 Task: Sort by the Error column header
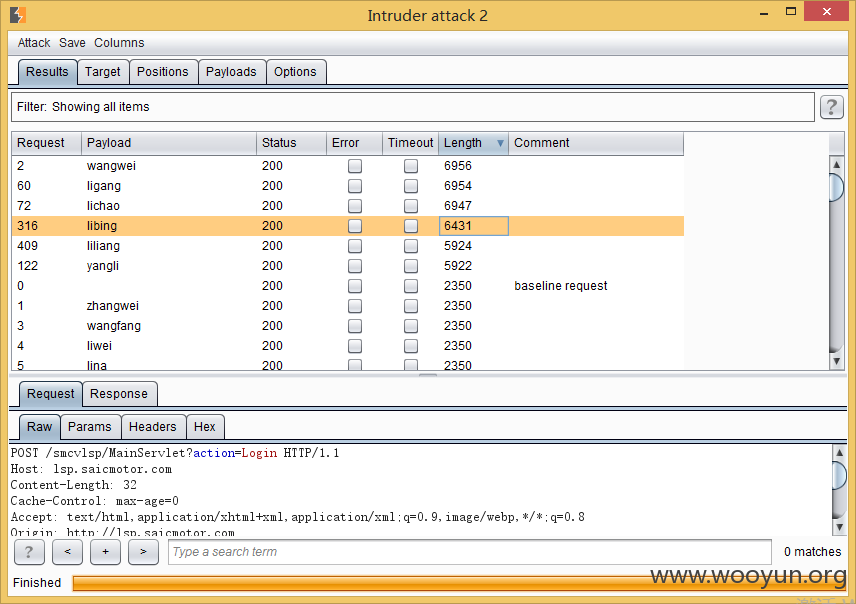[x=354, y=143]
